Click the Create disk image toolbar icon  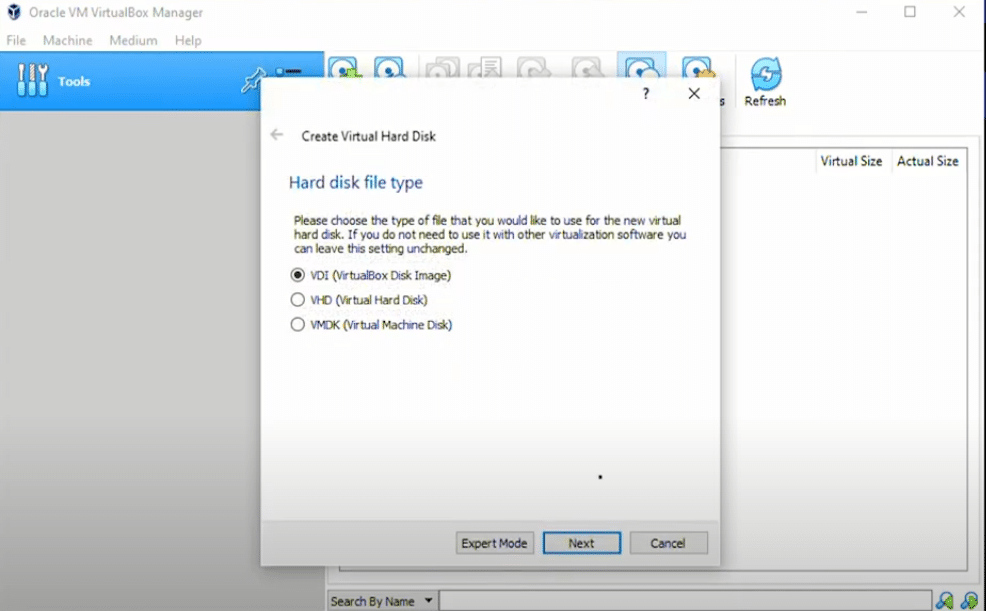click(x=389, y=68)
